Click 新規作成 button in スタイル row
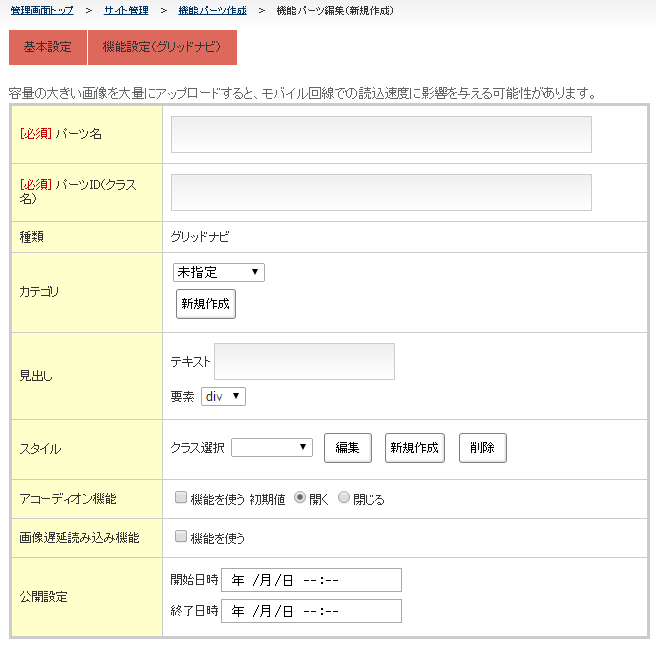This screenshot has height=646, width=656. (x=415, y=448)
